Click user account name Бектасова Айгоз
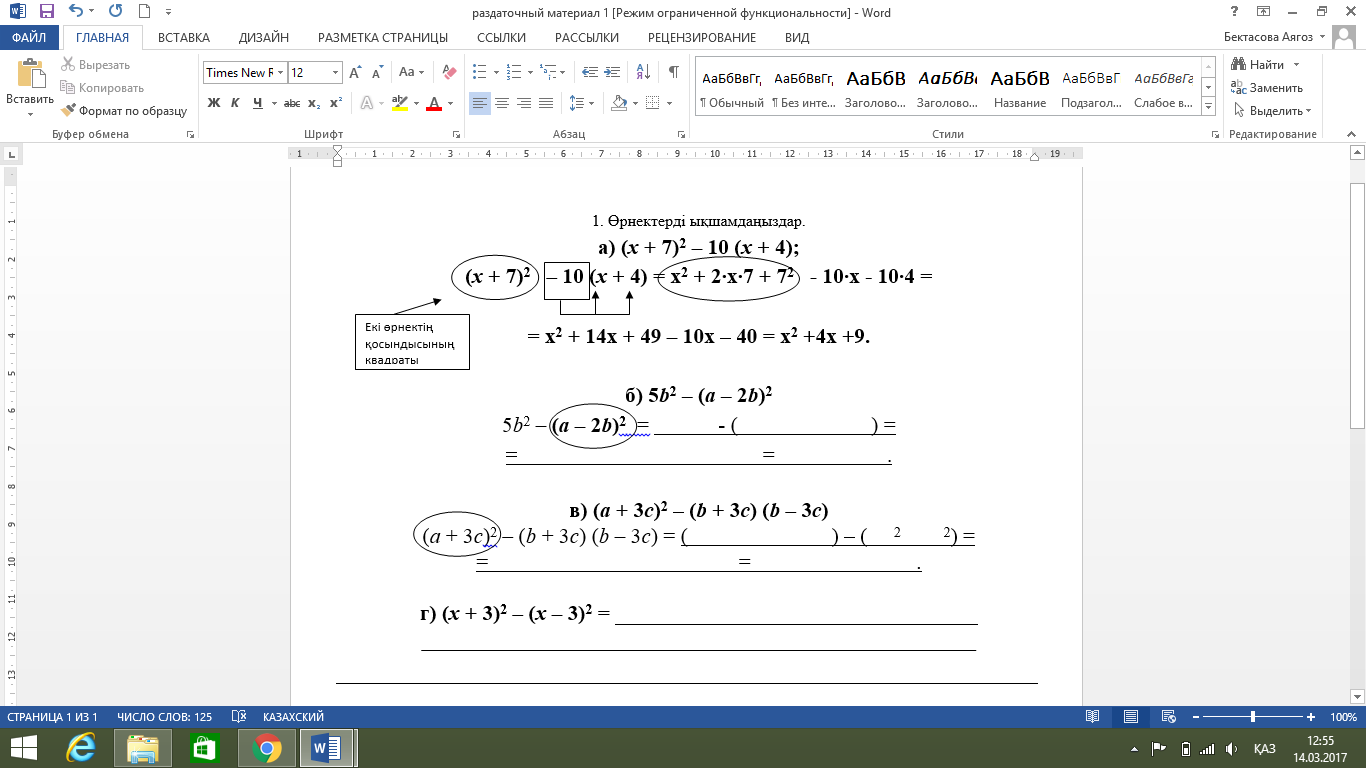The image size is (1366, 768). click(1270, 38)
